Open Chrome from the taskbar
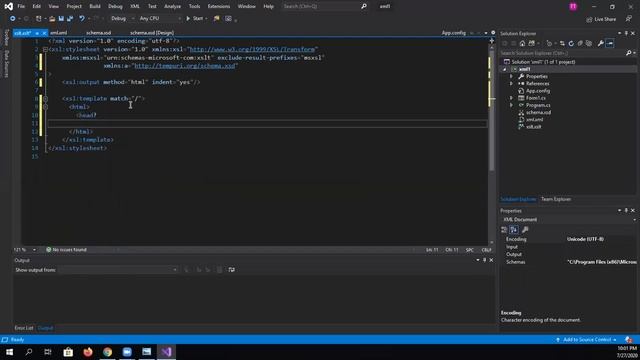The width and height of the screenshot is (640, 360). (x=107, y=352)
